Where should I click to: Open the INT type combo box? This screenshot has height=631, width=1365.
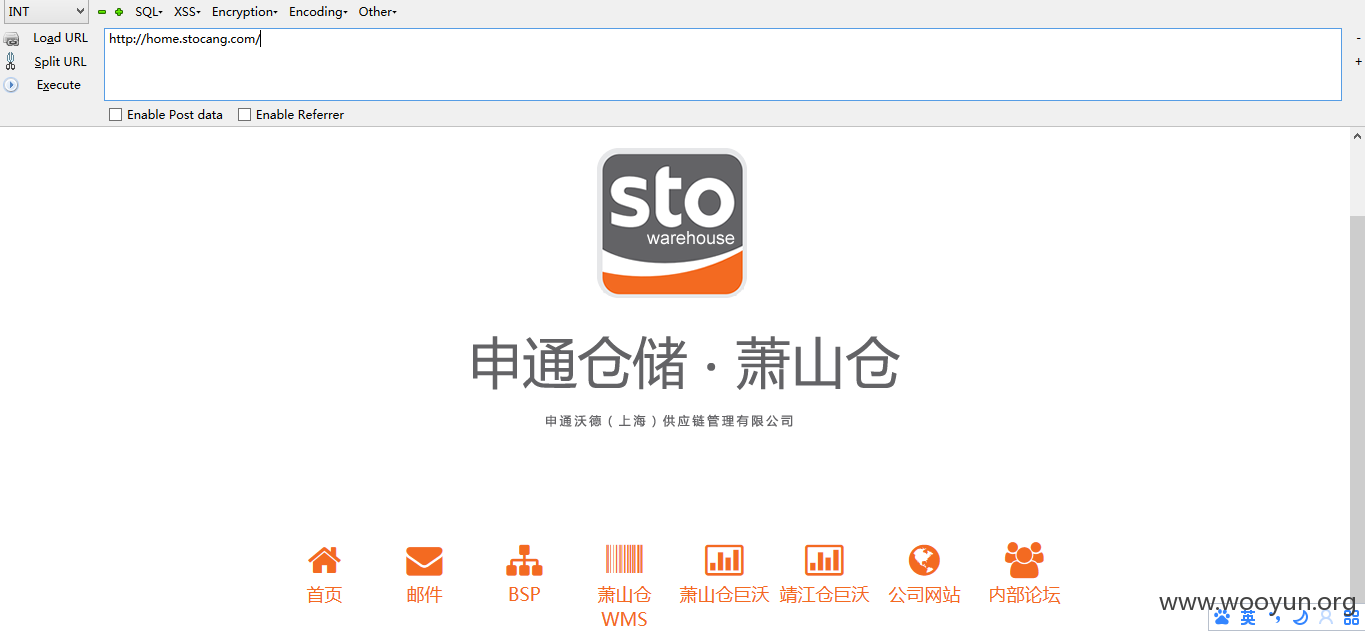(x=45, y=12)
